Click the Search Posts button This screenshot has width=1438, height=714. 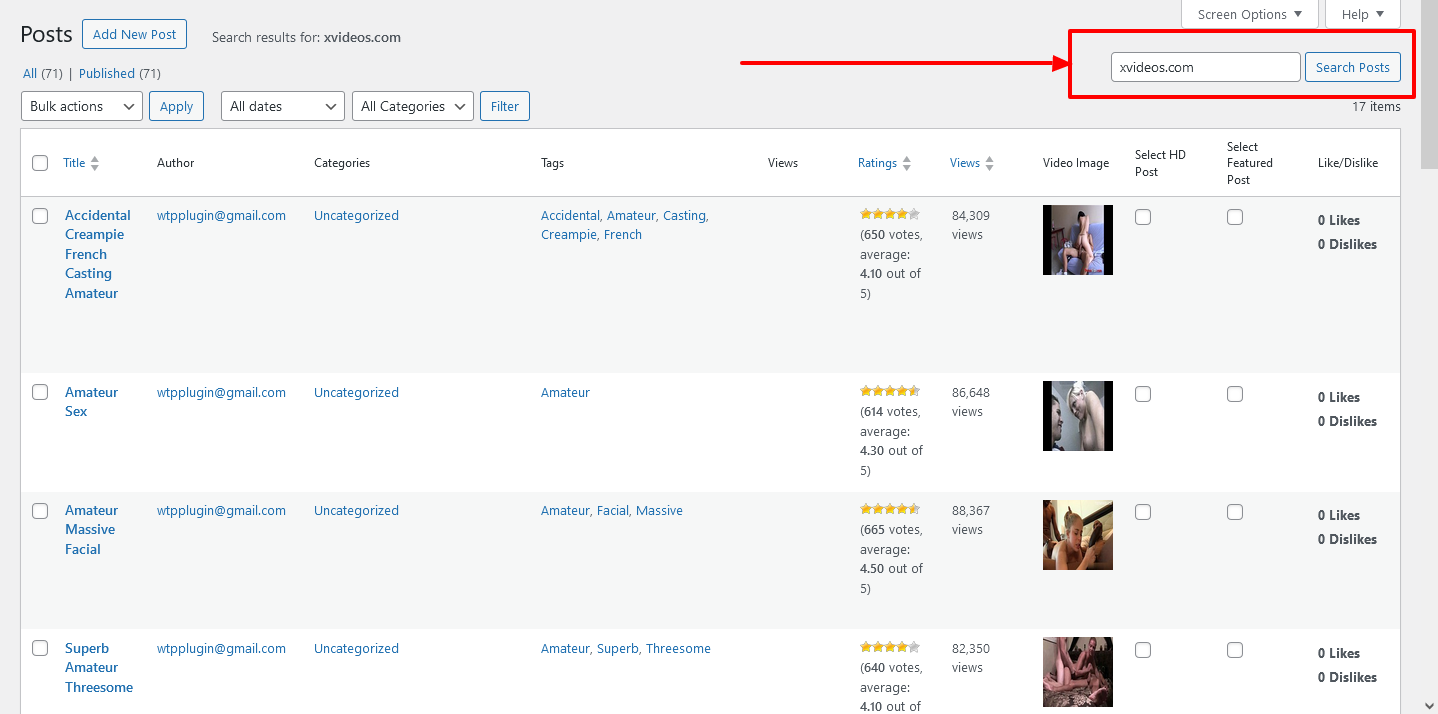[1352, 66]
